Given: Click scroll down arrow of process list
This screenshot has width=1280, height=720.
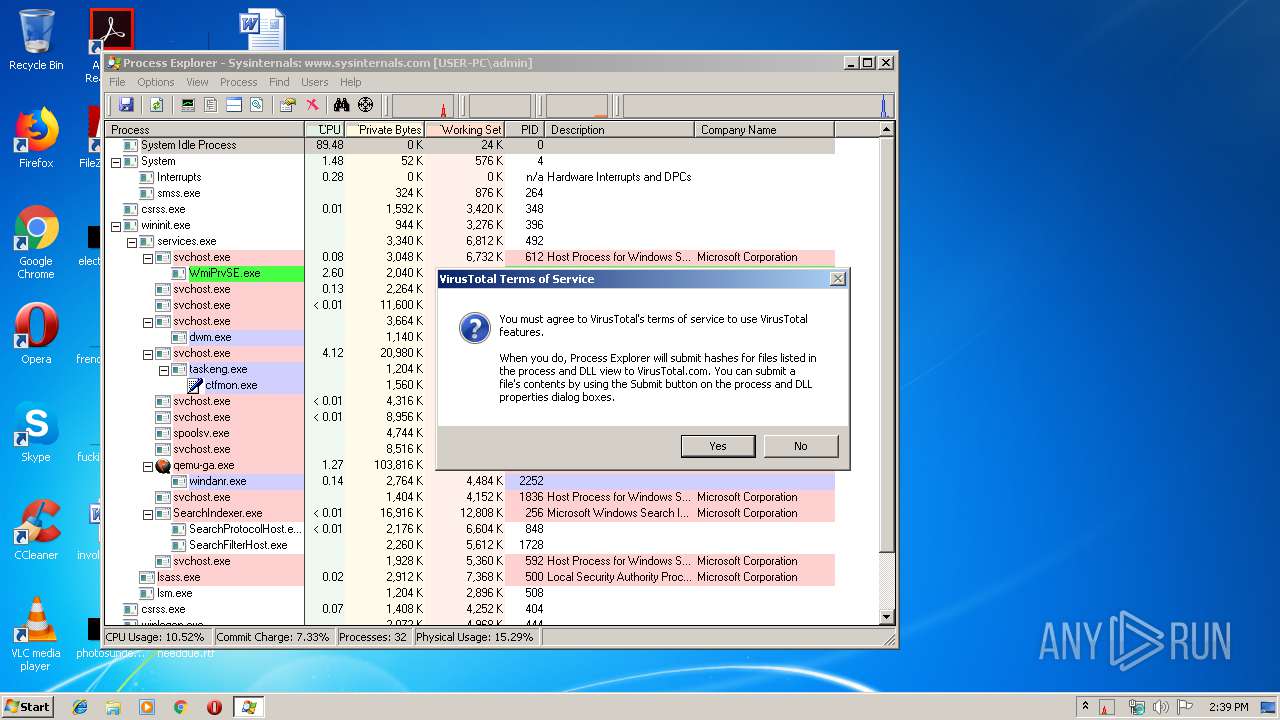Looking at the screenshot, I should [x=886, y=616].
